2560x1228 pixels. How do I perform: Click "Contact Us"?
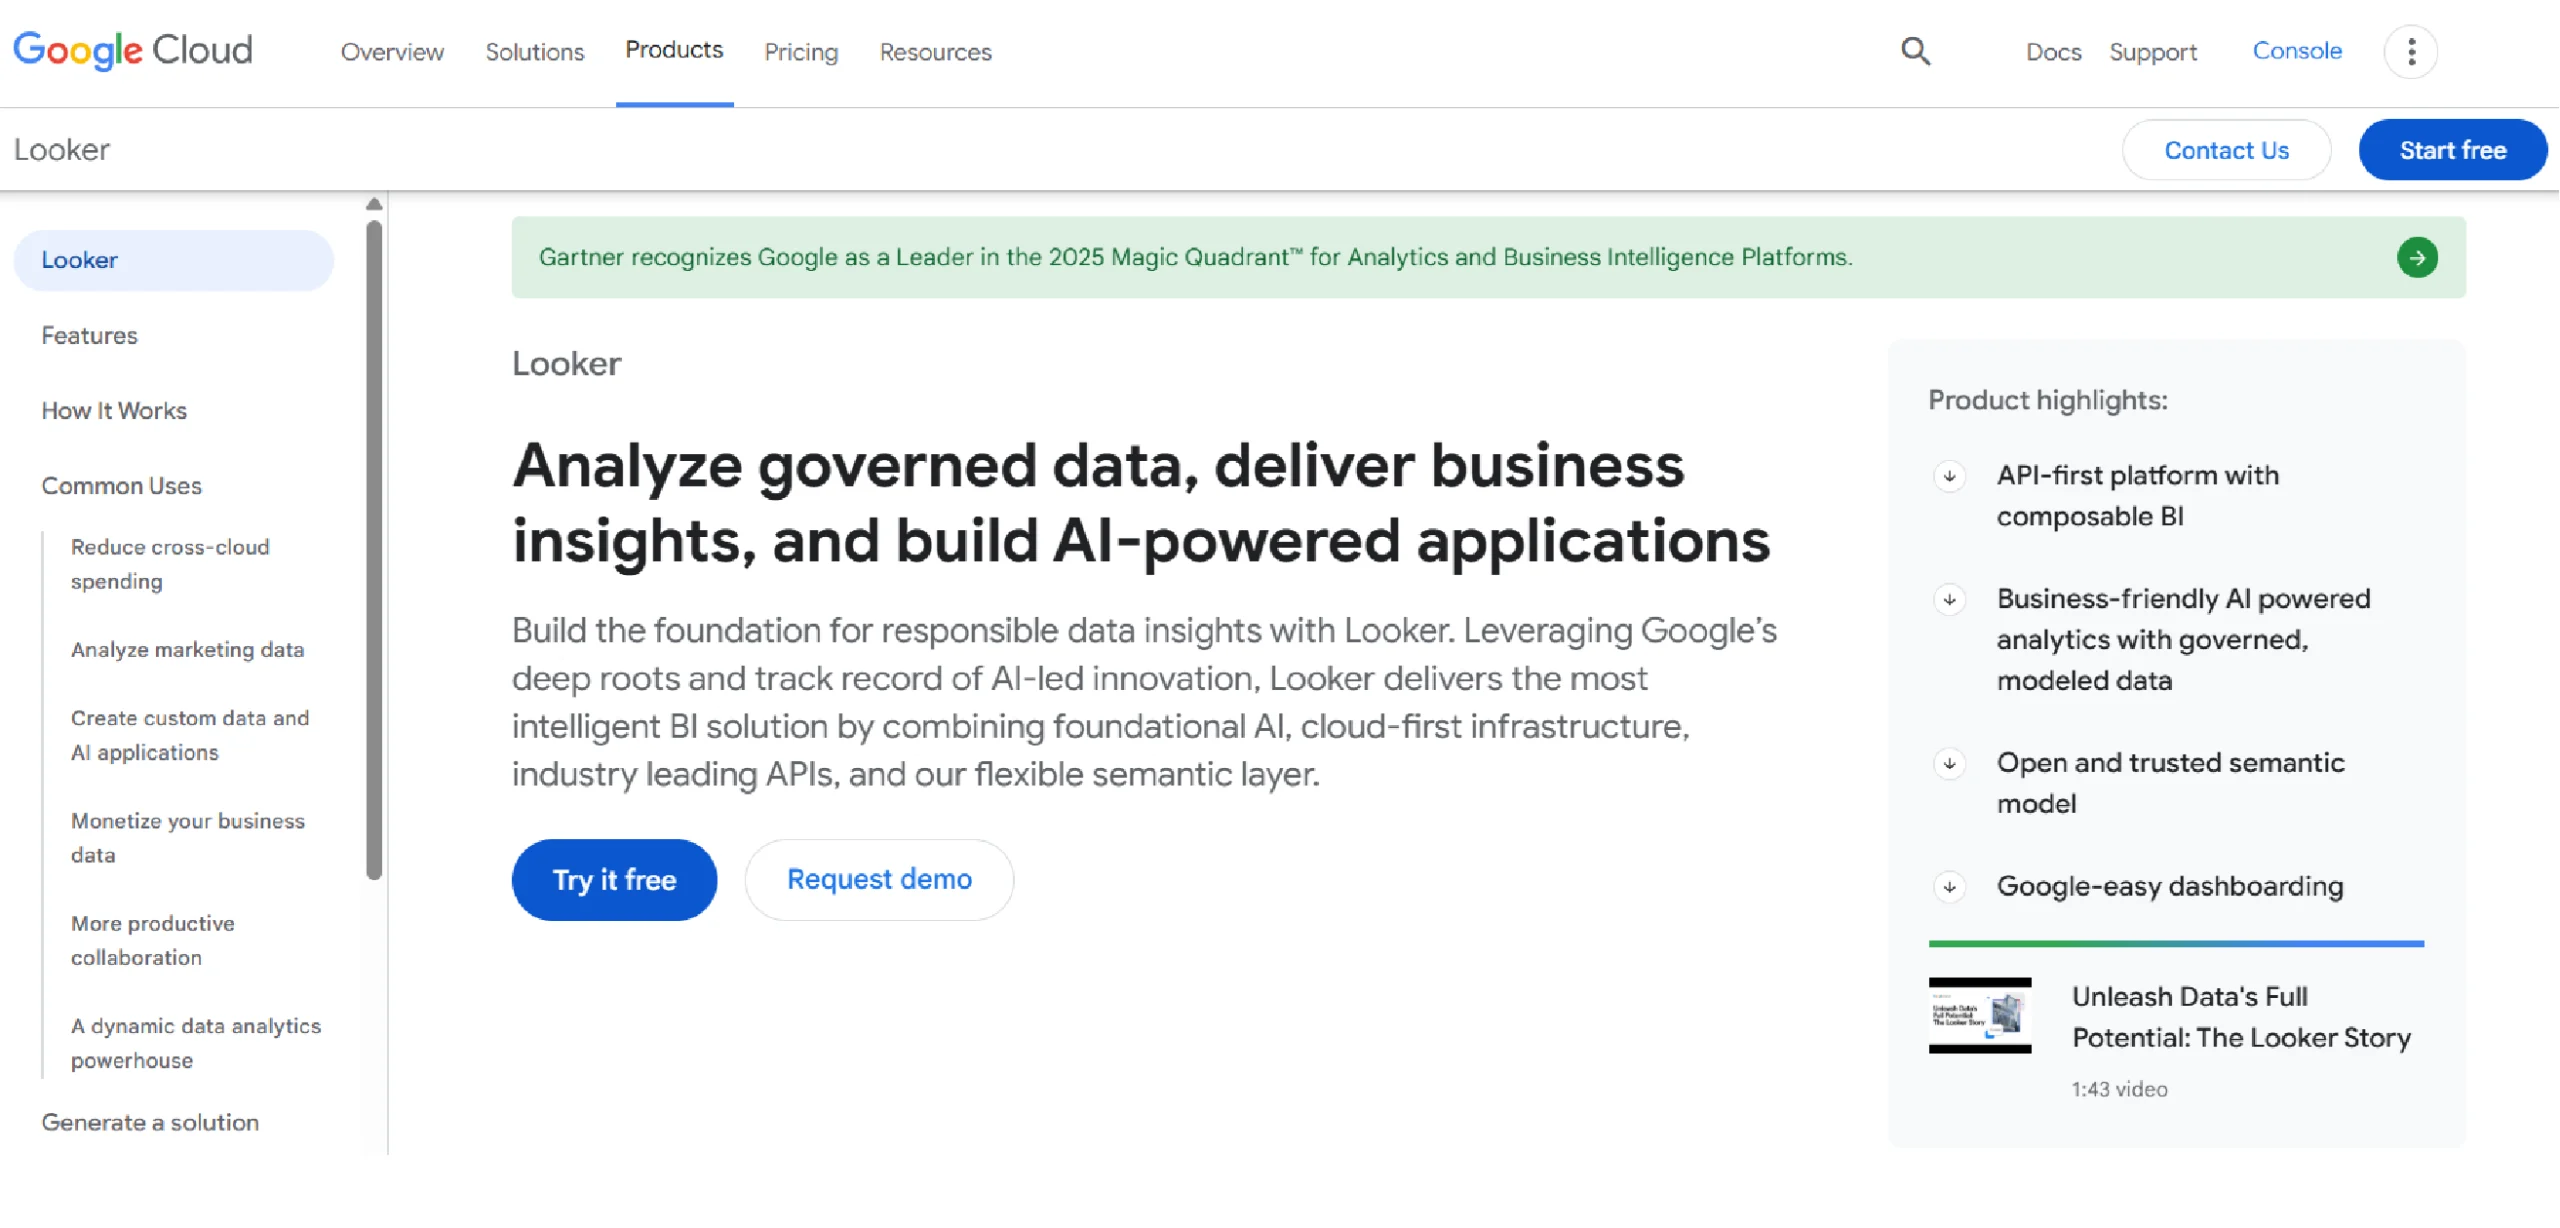coord(2227,150)
